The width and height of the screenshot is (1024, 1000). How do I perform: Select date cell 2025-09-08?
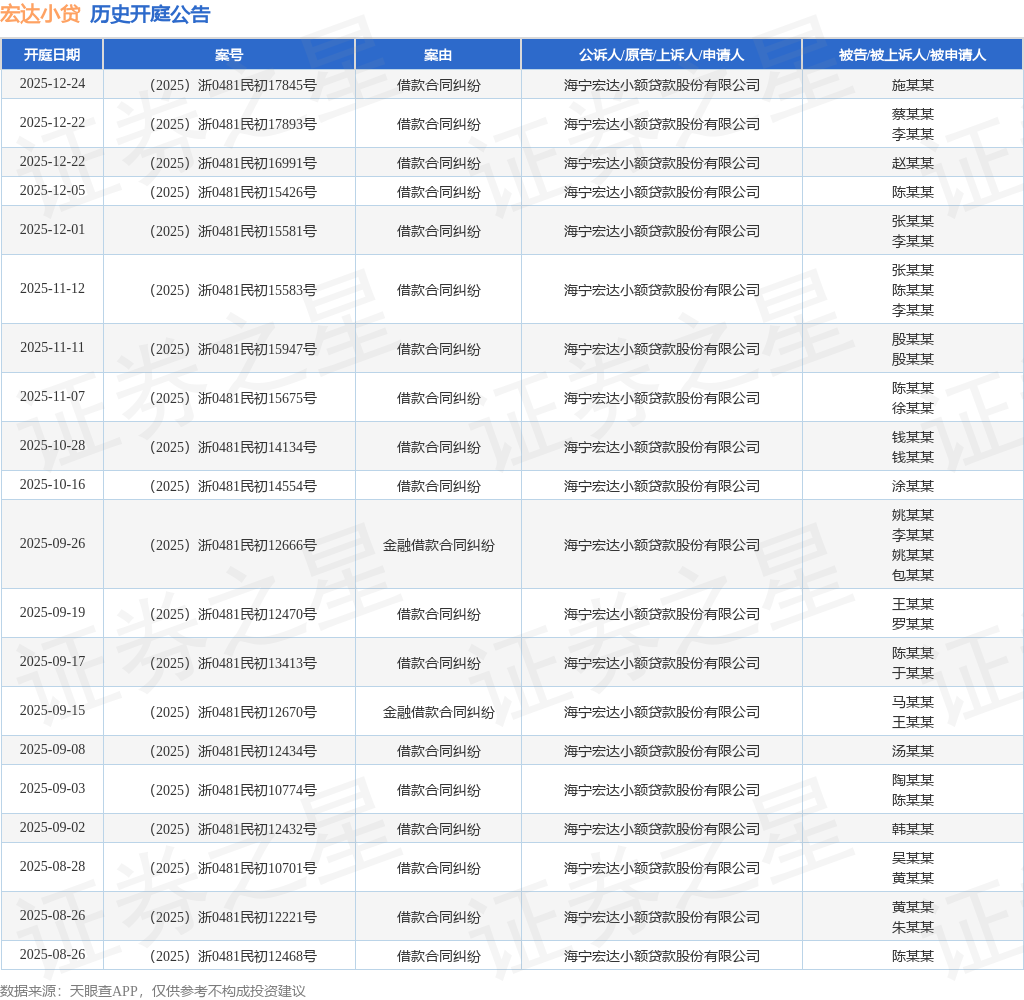52,750
